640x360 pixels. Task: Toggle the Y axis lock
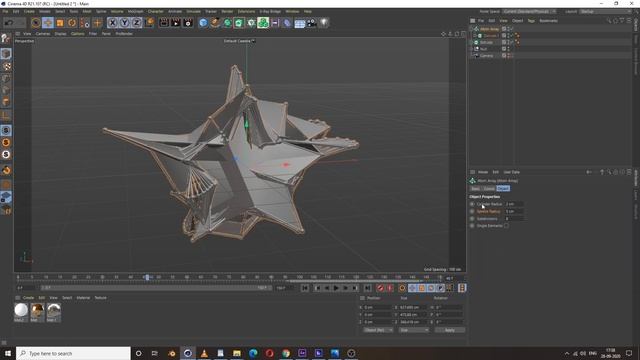point(124,23)
